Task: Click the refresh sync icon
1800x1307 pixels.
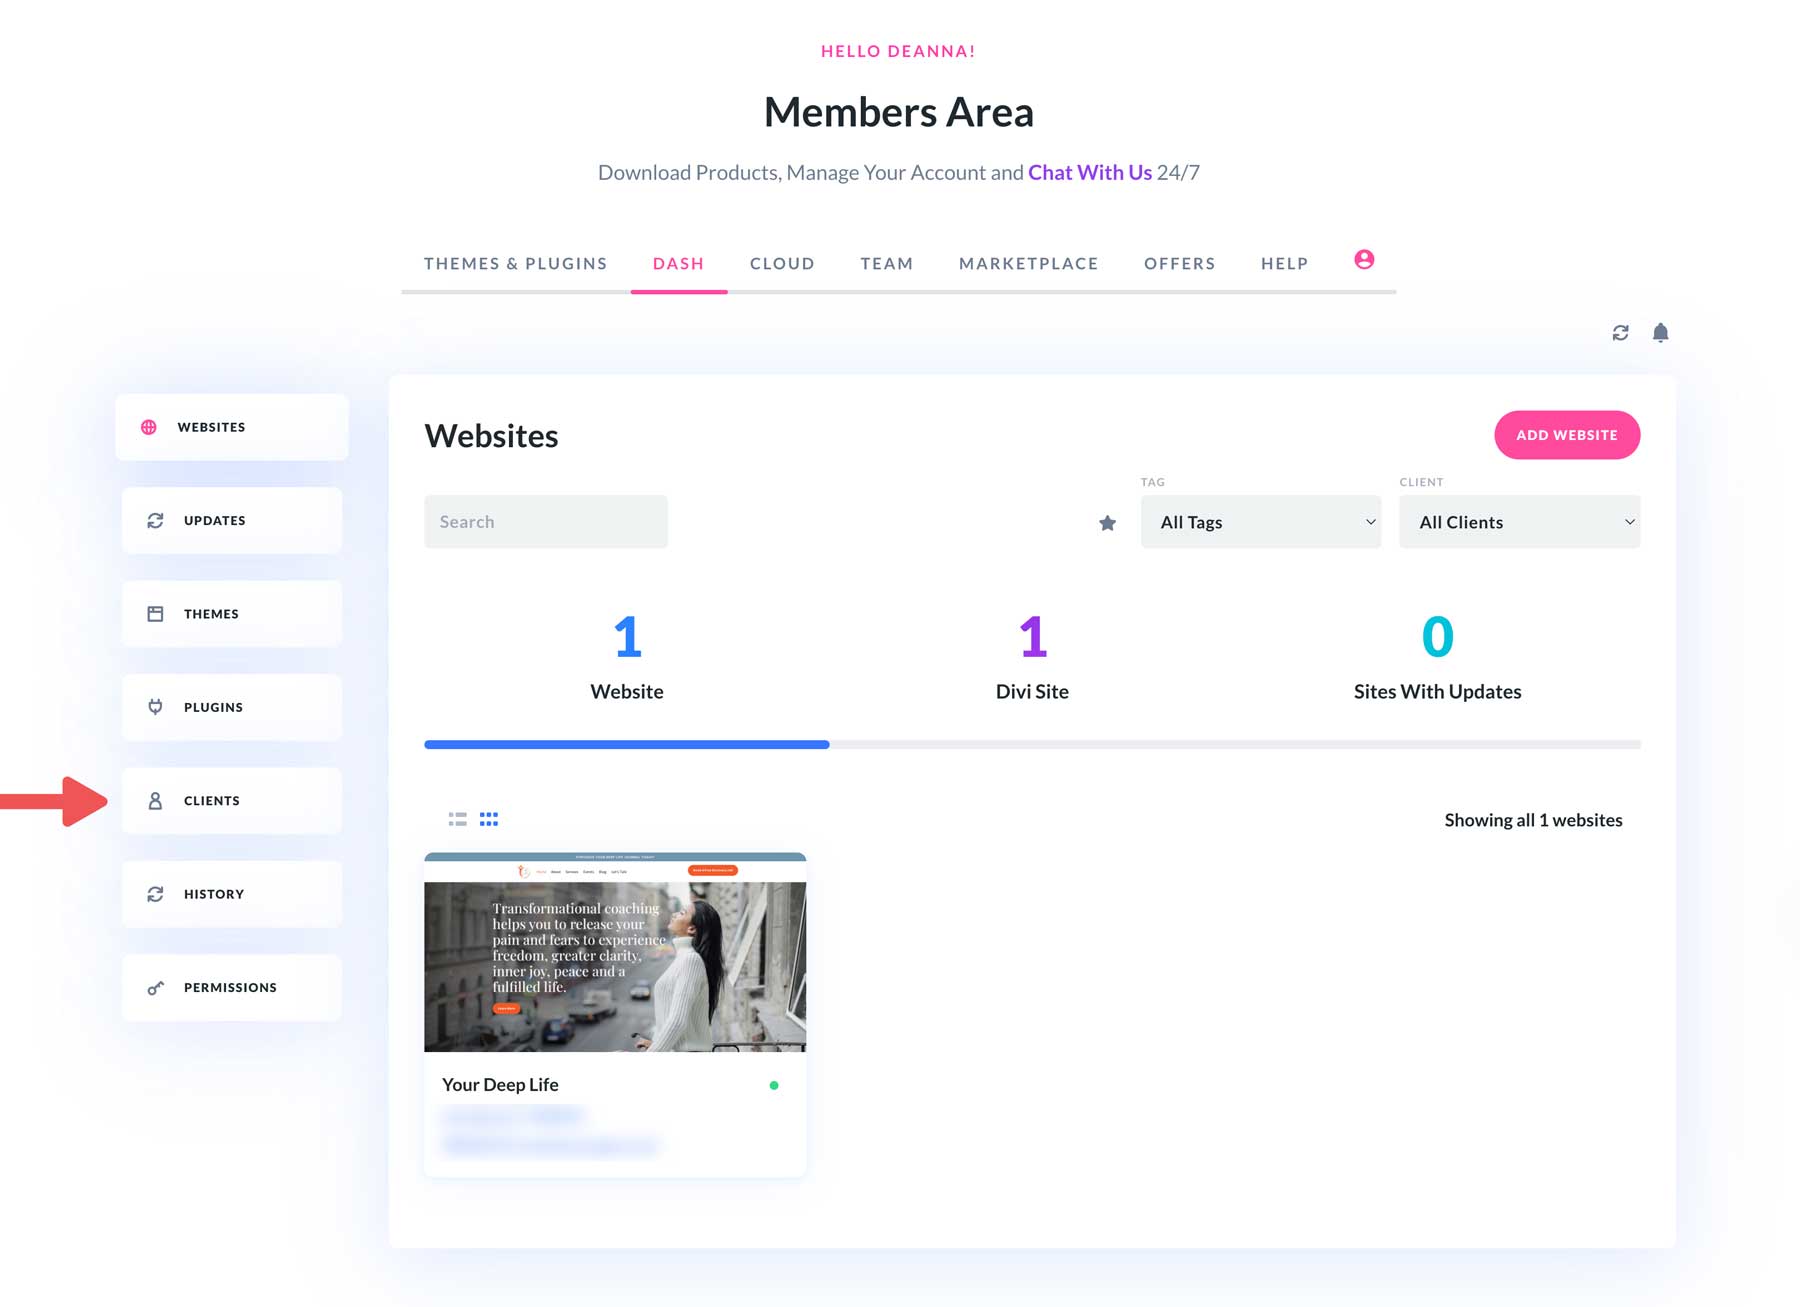Action: coord(1620,332)
